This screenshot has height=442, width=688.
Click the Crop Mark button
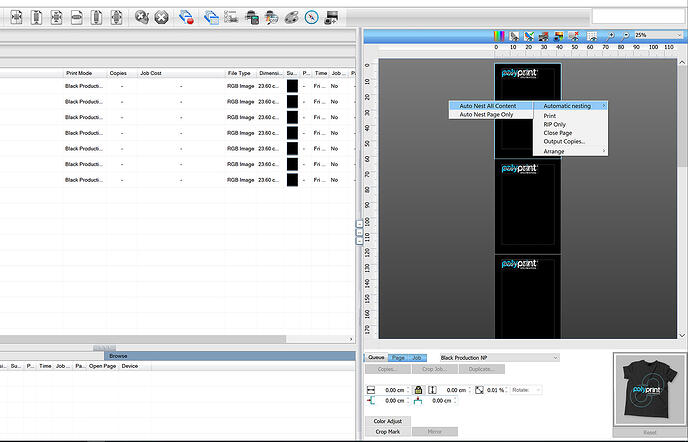[388, 431]
